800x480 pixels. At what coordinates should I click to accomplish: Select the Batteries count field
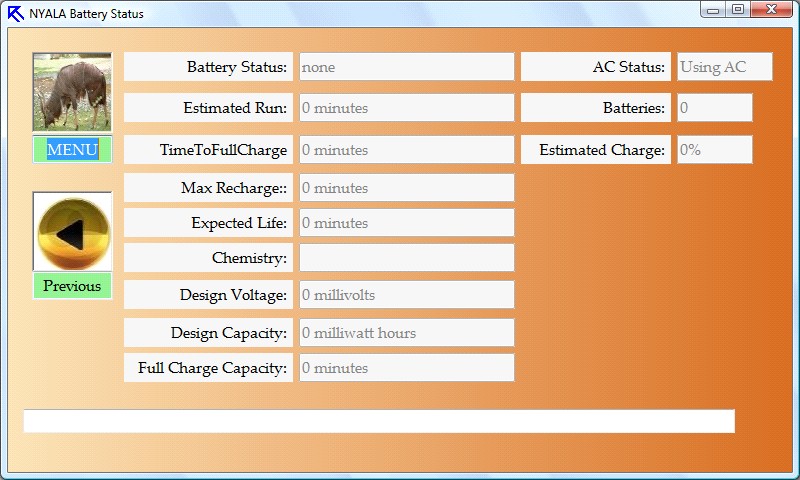(714, 108)
